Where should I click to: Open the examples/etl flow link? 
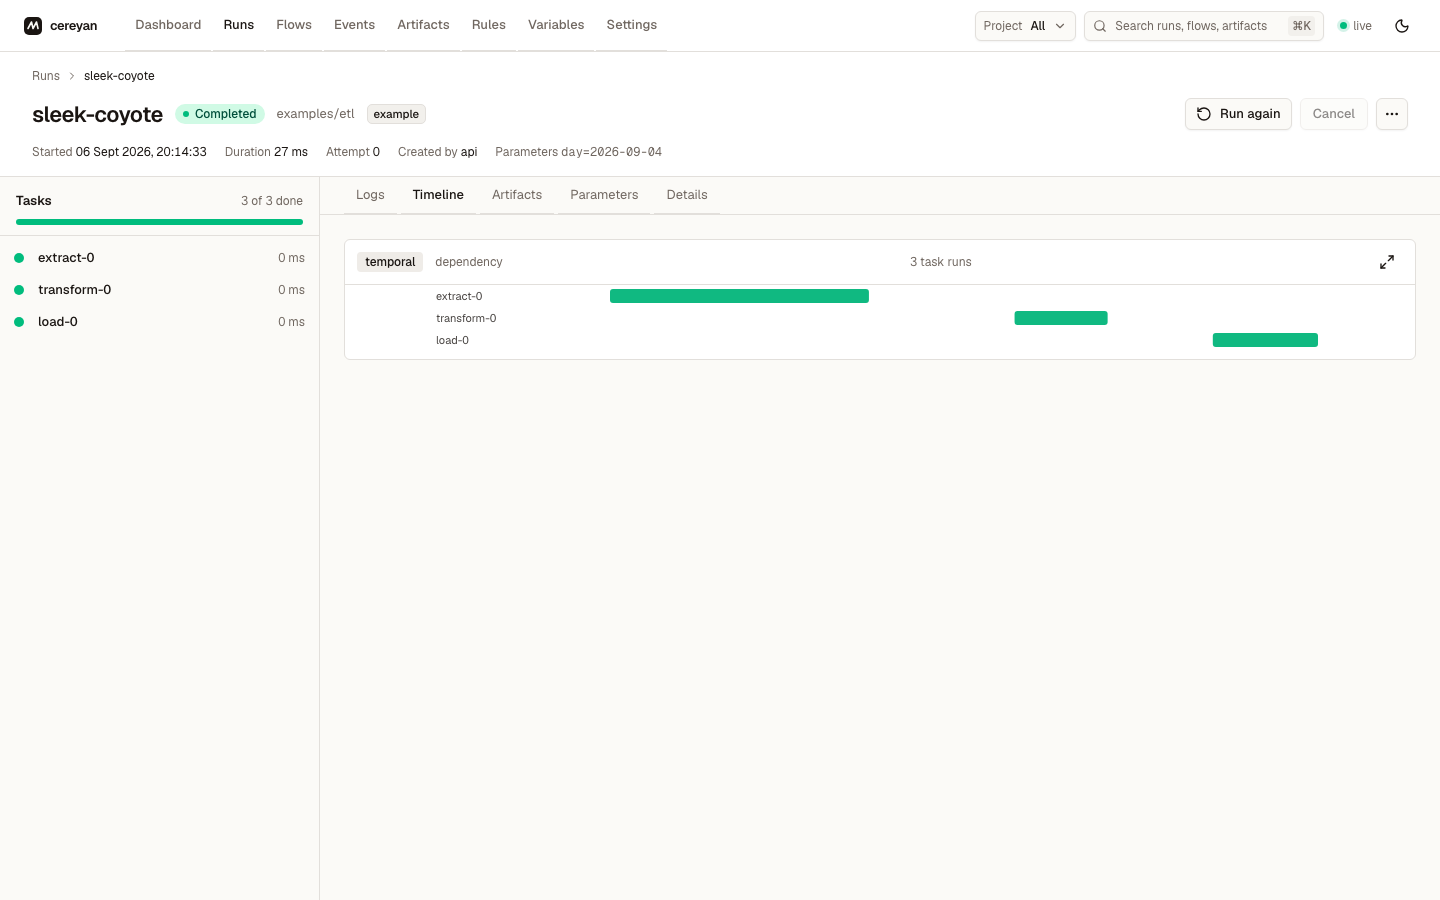315,114
